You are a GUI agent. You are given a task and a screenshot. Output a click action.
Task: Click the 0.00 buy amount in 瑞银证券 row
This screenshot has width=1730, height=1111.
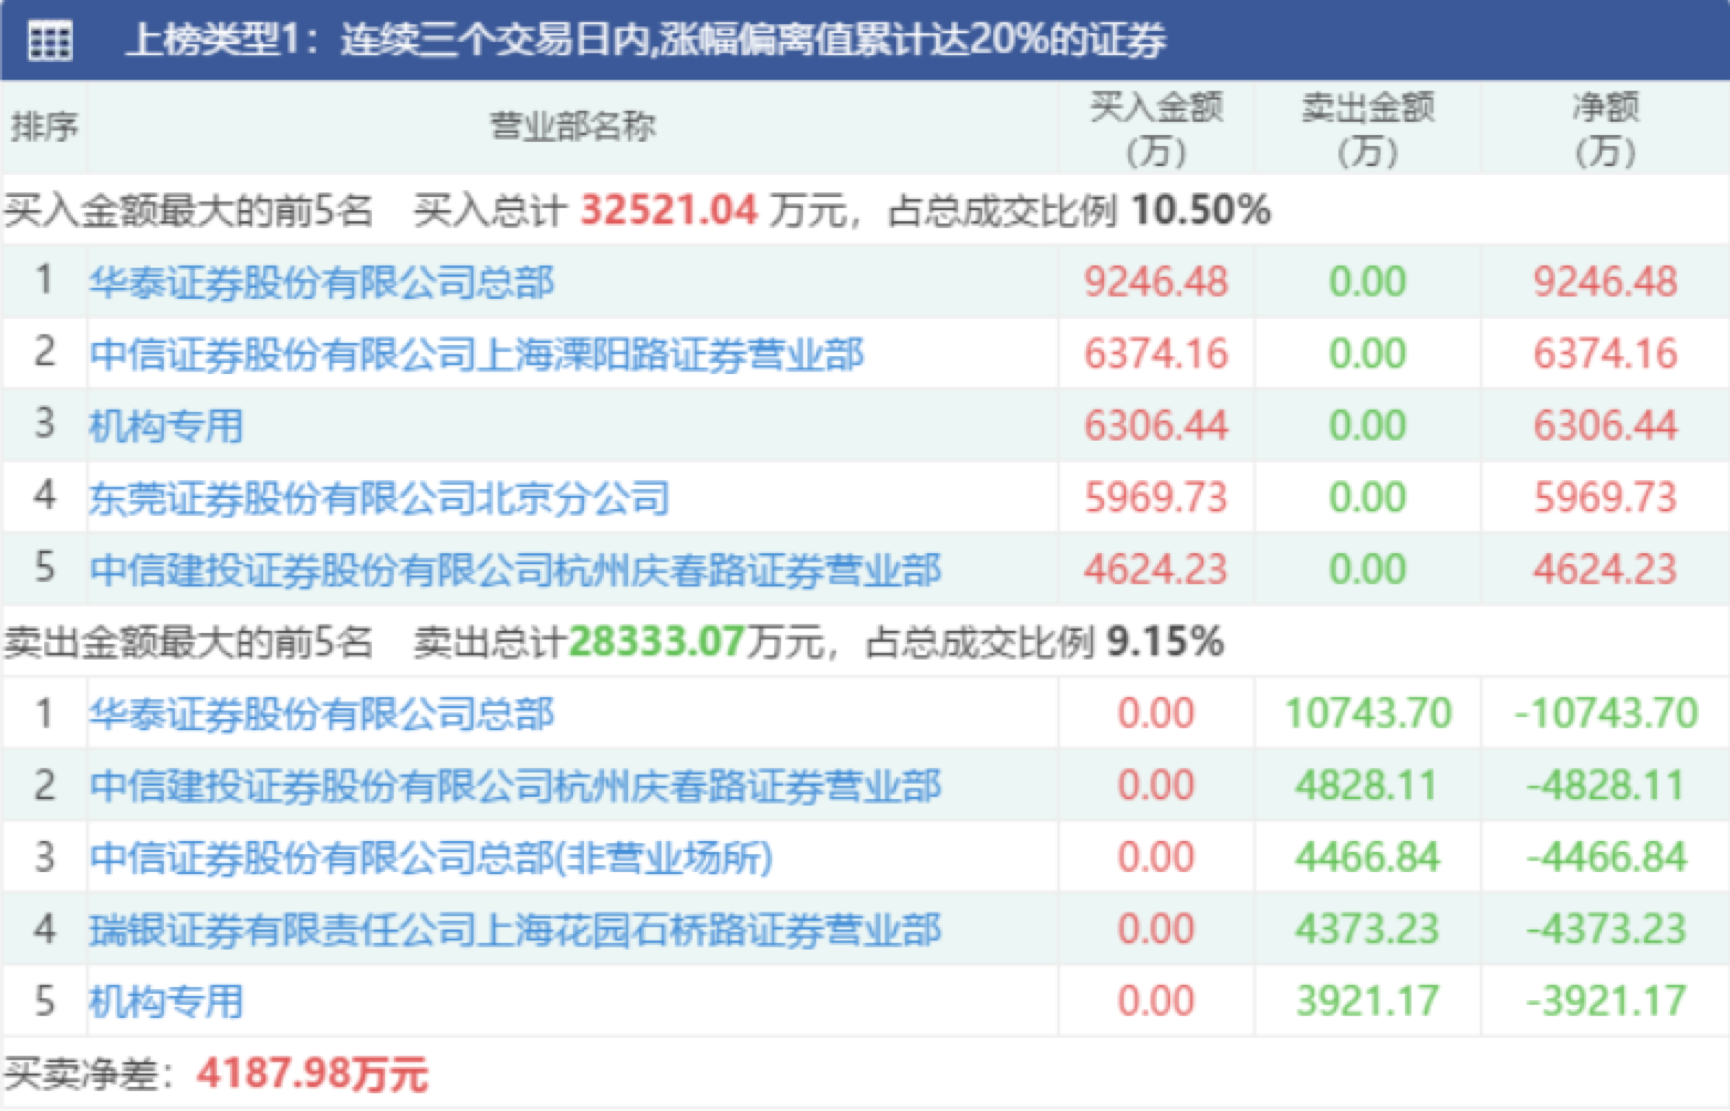coord(1156,930)
